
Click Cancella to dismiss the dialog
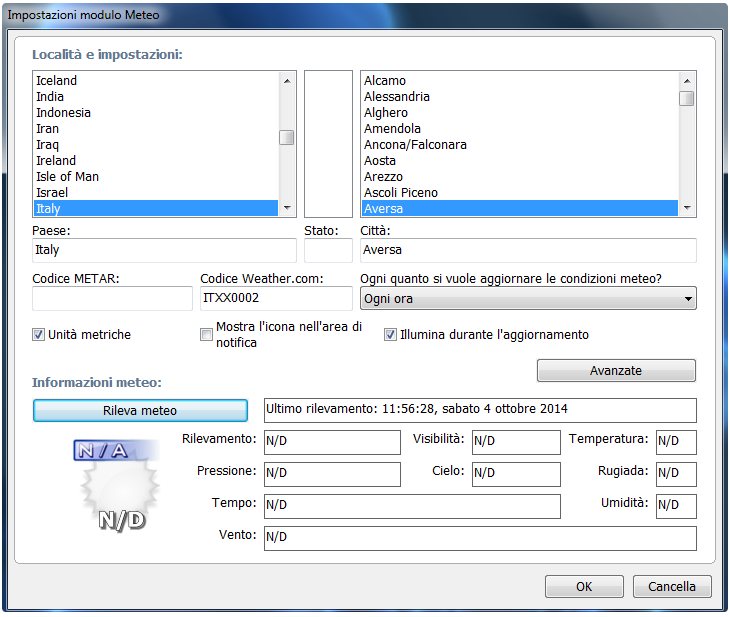[671, 587]
